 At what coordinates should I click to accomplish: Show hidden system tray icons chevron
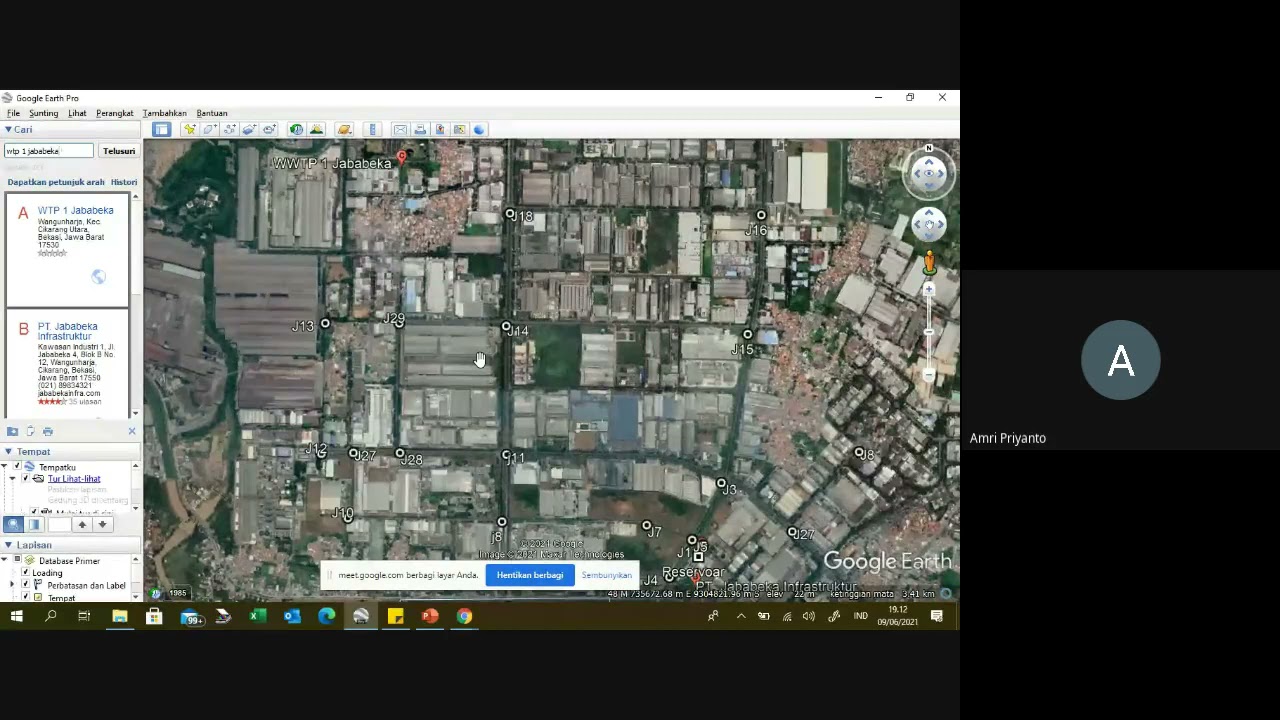coord(740,616)
